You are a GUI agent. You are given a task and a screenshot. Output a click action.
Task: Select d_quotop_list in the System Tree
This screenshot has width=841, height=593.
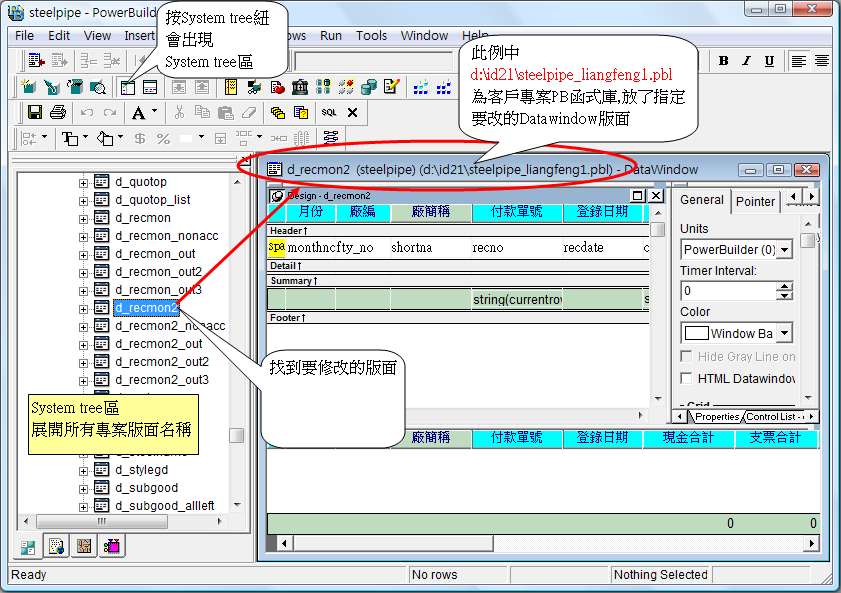pos(153,200)
